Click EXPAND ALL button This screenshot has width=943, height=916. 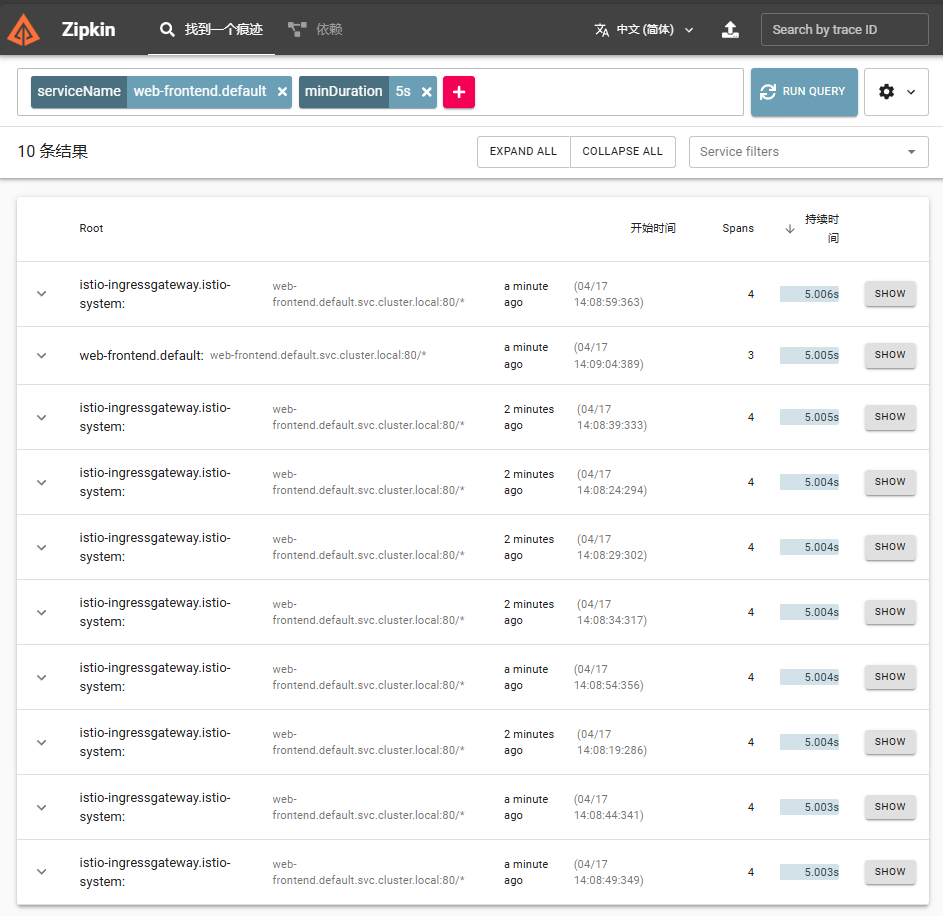(523, 152)
